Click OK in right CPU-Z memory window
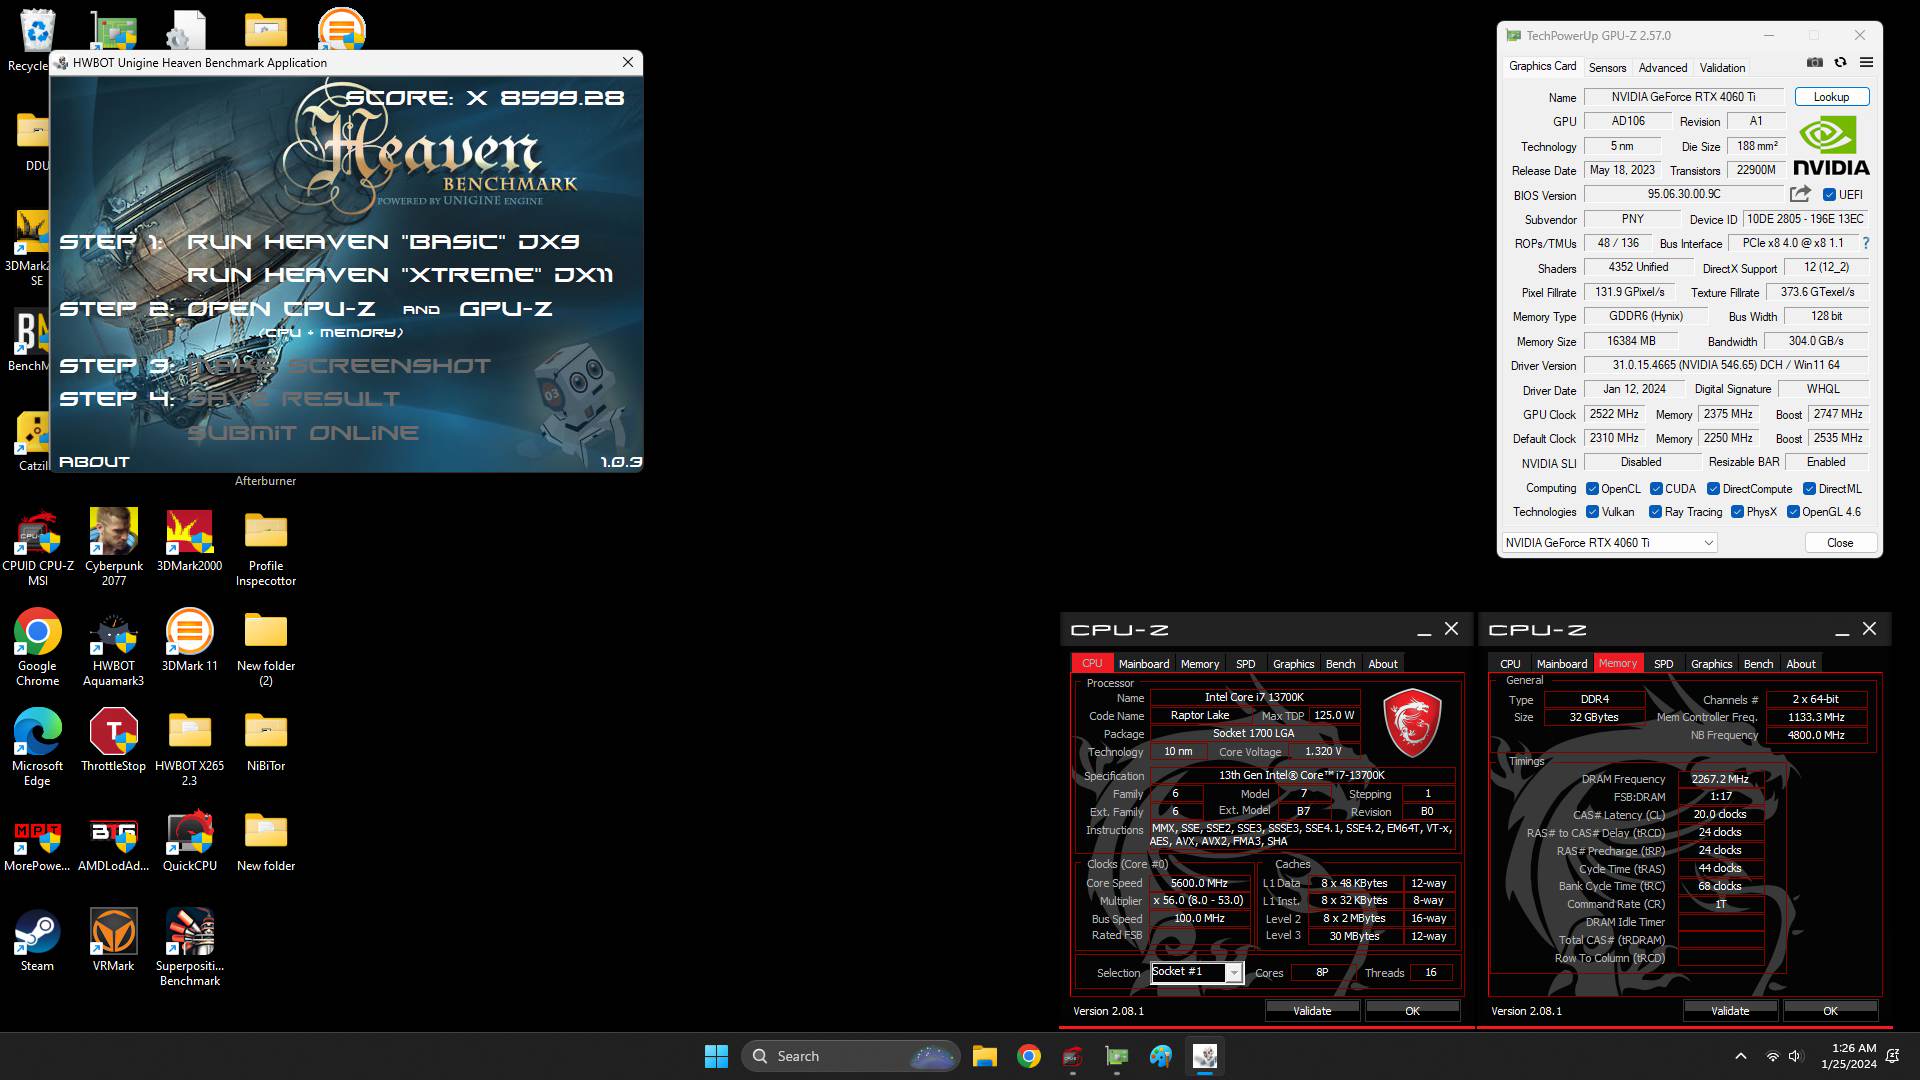 click(x=1830, y=1011)
